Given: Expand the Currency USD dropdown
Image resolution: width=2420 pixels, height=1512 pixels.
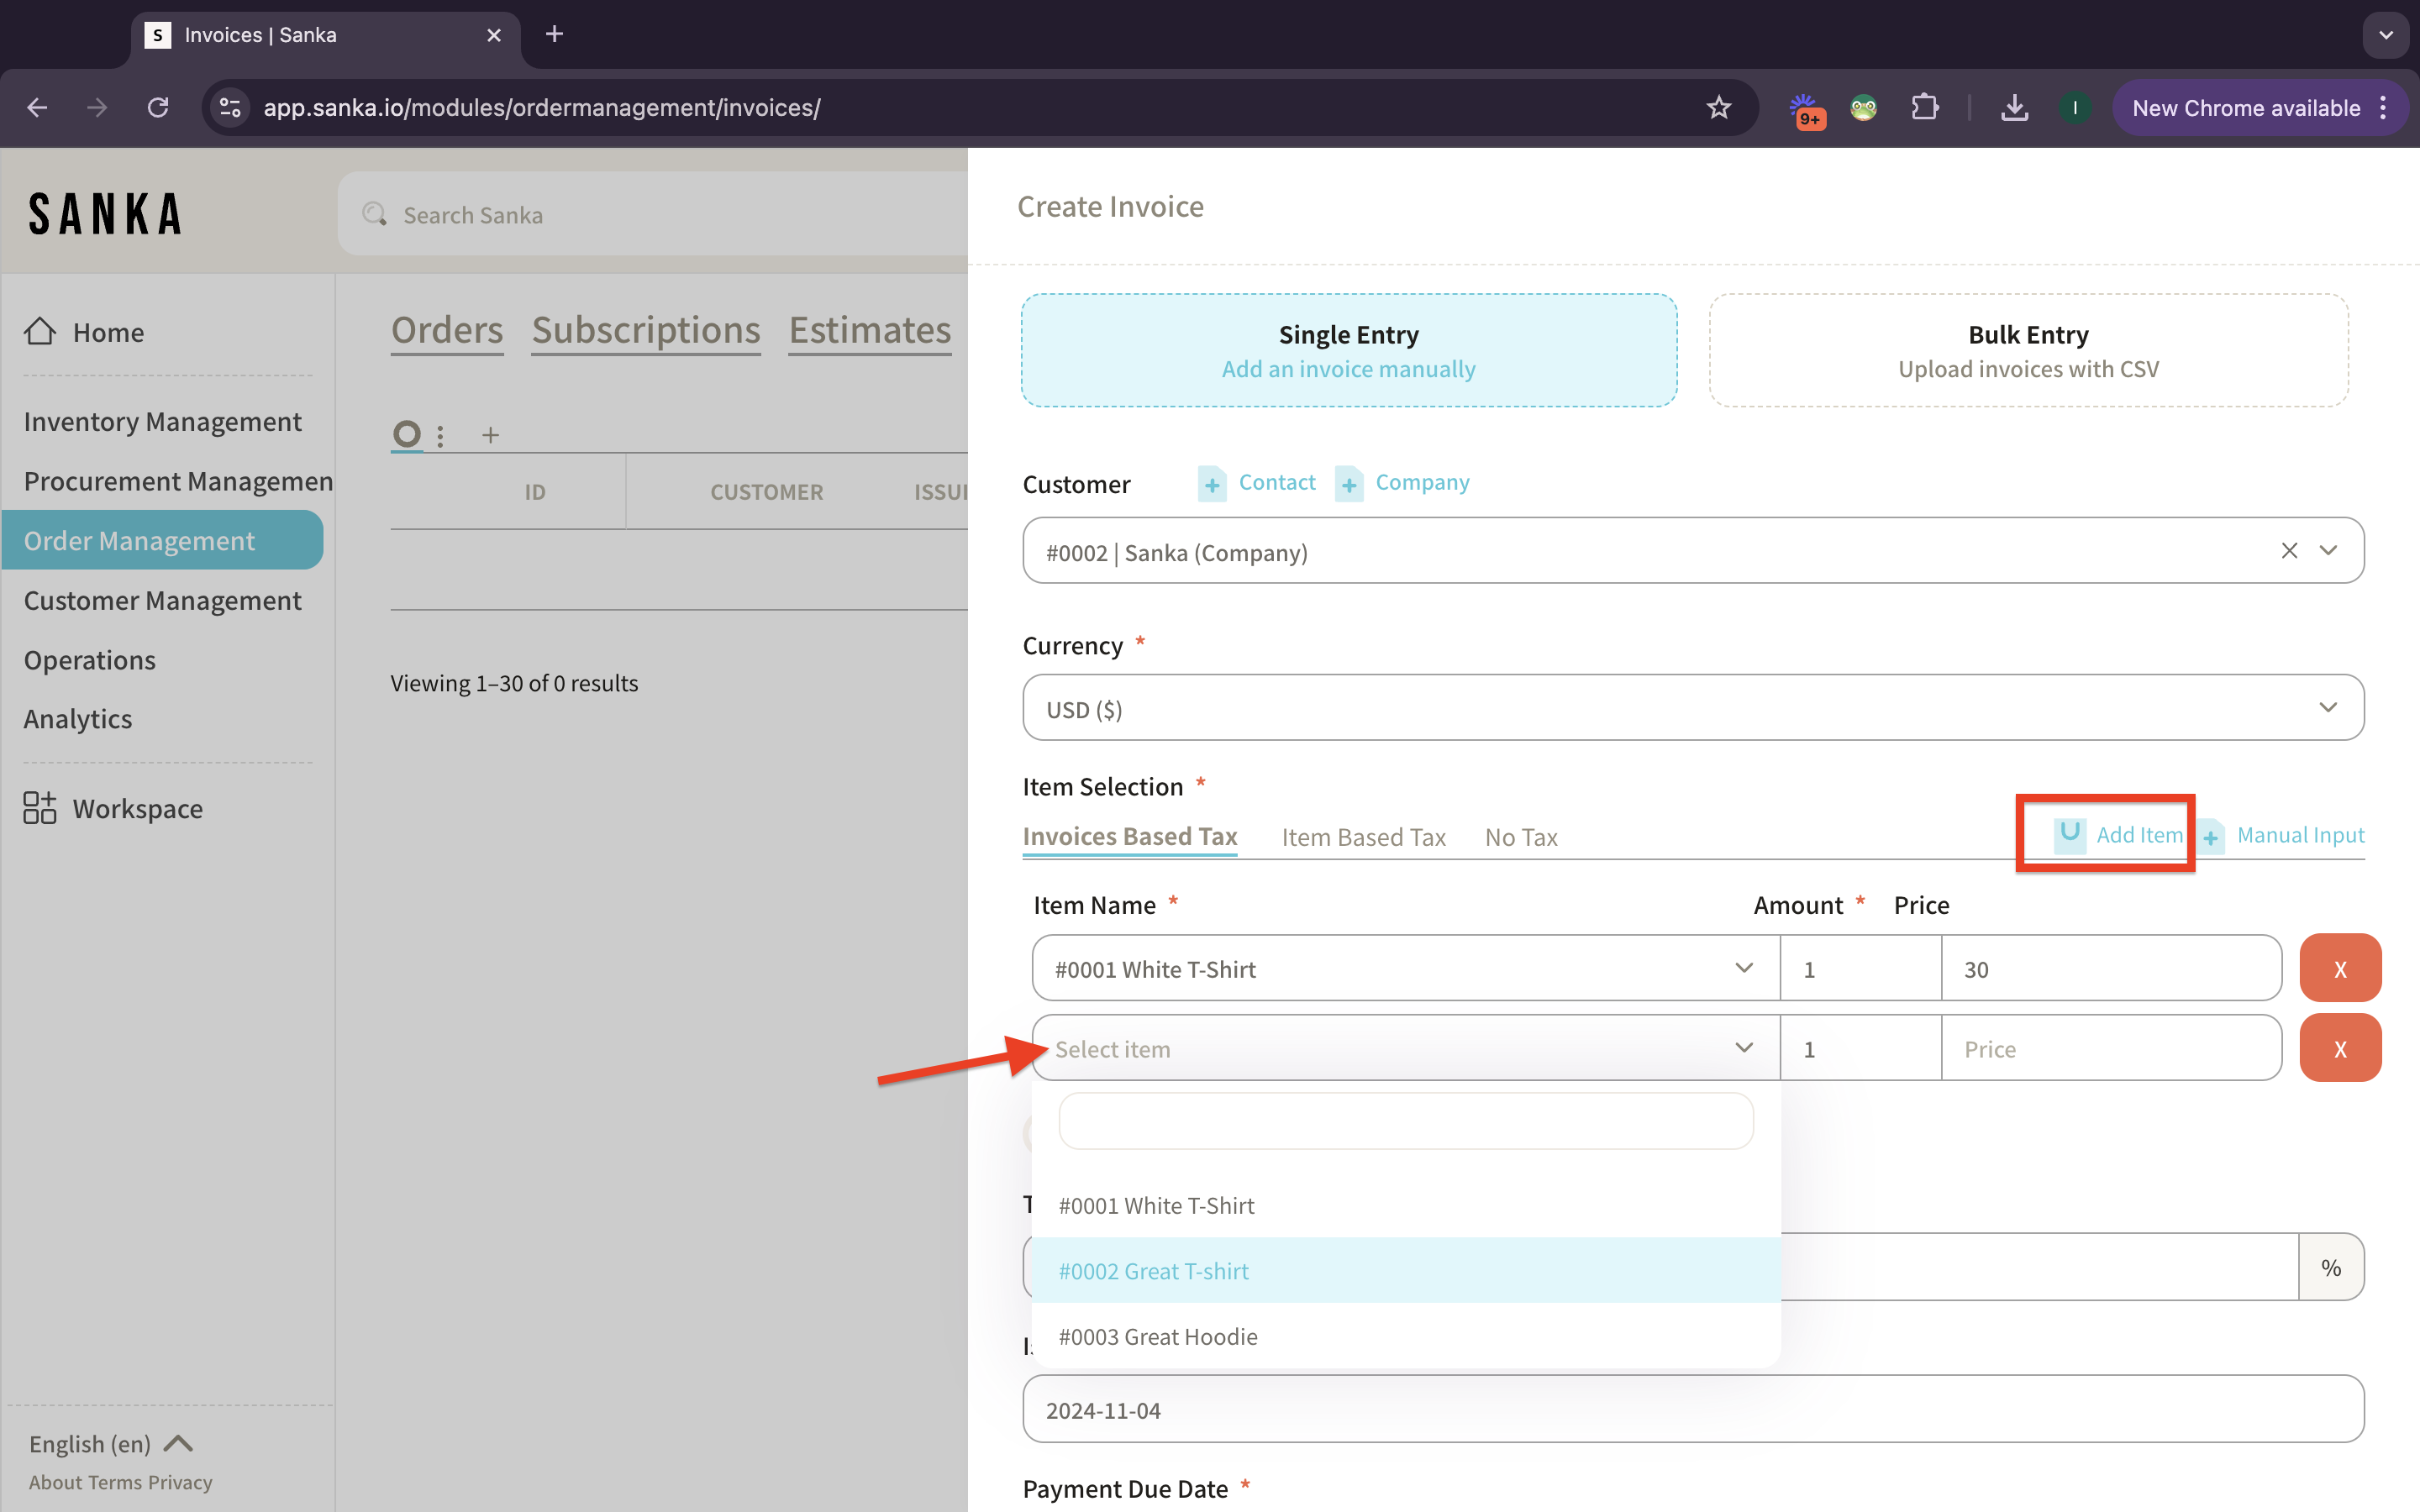Looking at the screenshot, I should point(1692,708).
